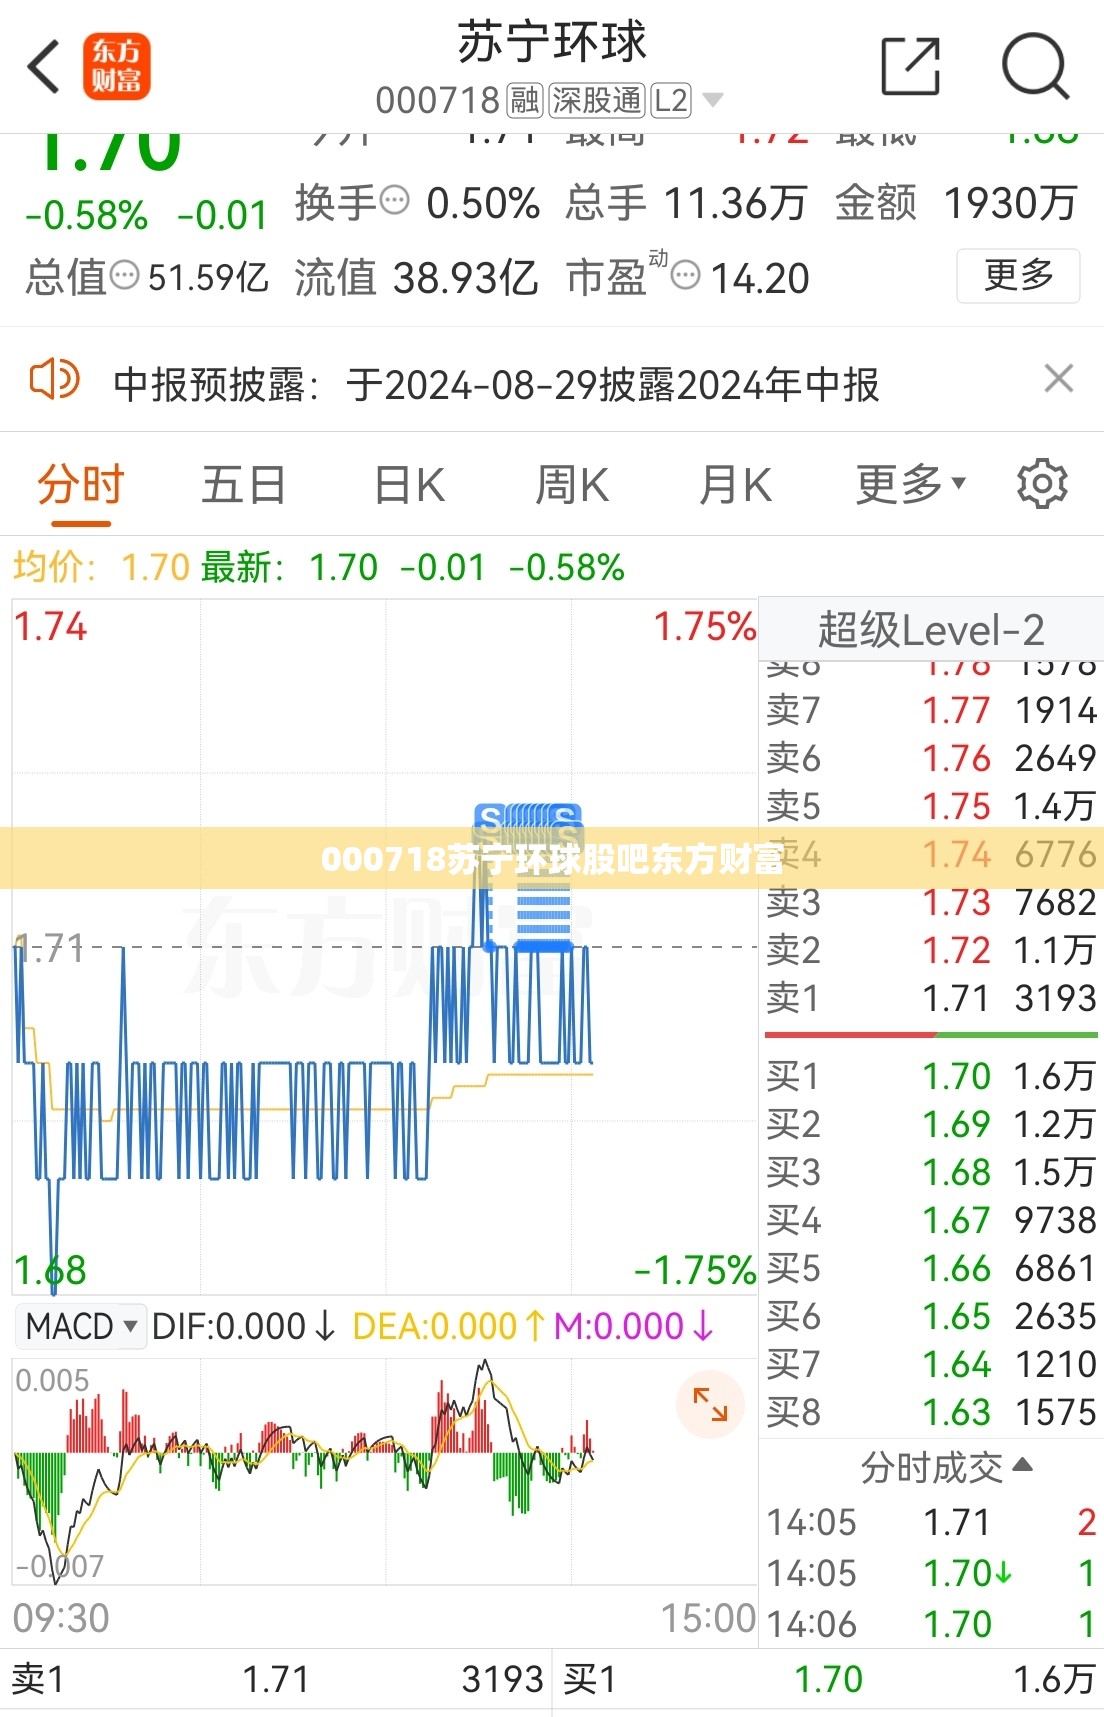Image resolution: width=1104 pixels, height=1717 pixels.
Task: Select the 买1 1.70 row in Level-2 list
Action: (x=931, y=1076)
